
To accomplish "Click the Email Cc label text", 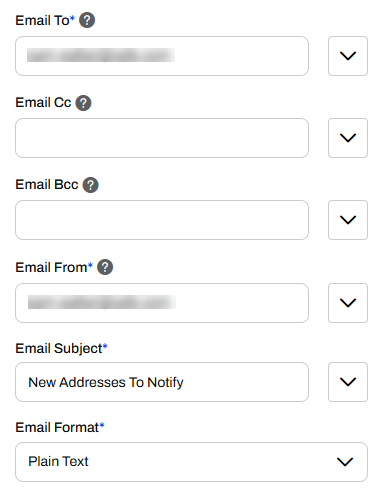I will pos(43,103).
